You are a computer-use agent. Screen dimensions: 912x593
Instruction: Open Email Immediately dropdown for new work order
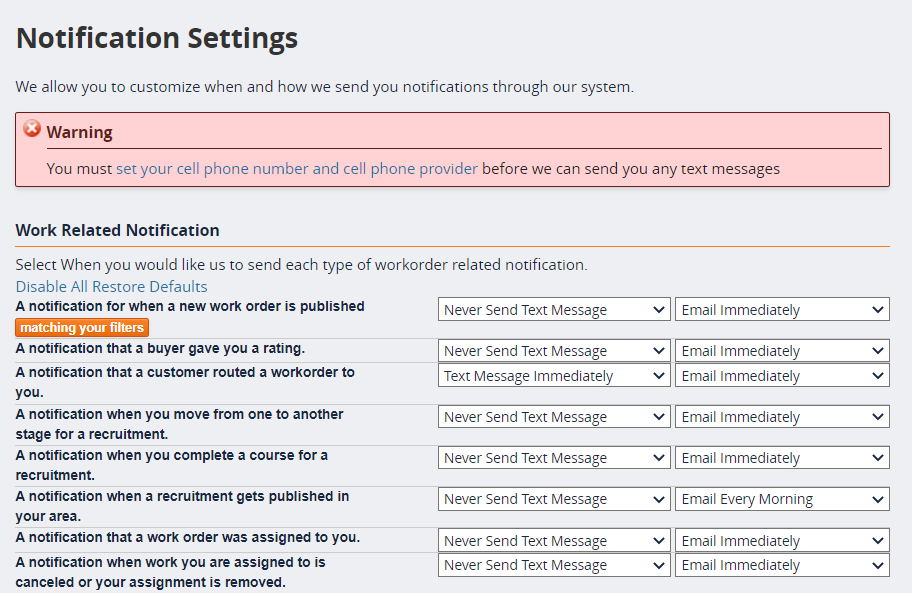782,309
